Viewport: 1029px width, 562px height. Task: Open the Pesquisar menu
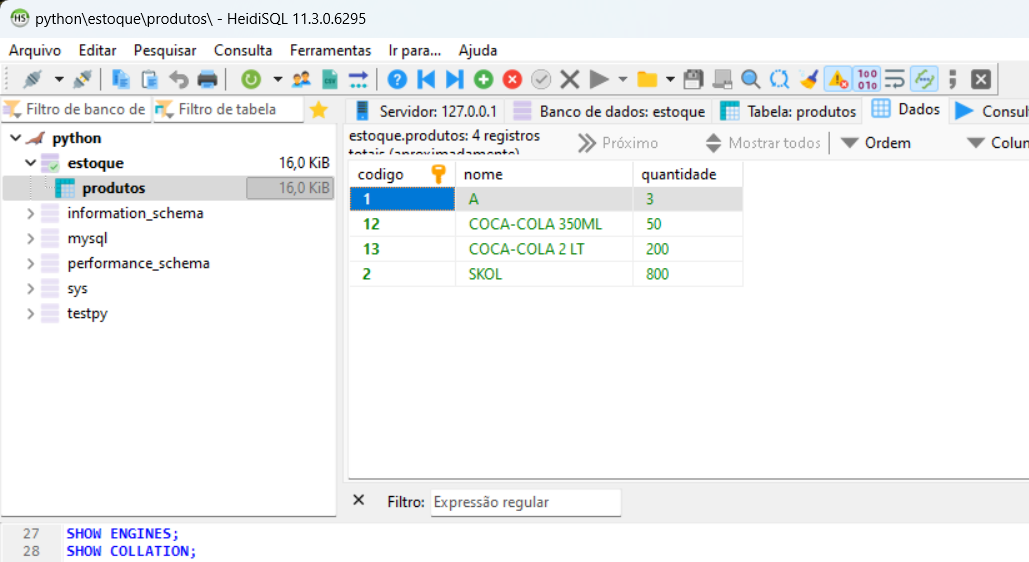(165, 51)
